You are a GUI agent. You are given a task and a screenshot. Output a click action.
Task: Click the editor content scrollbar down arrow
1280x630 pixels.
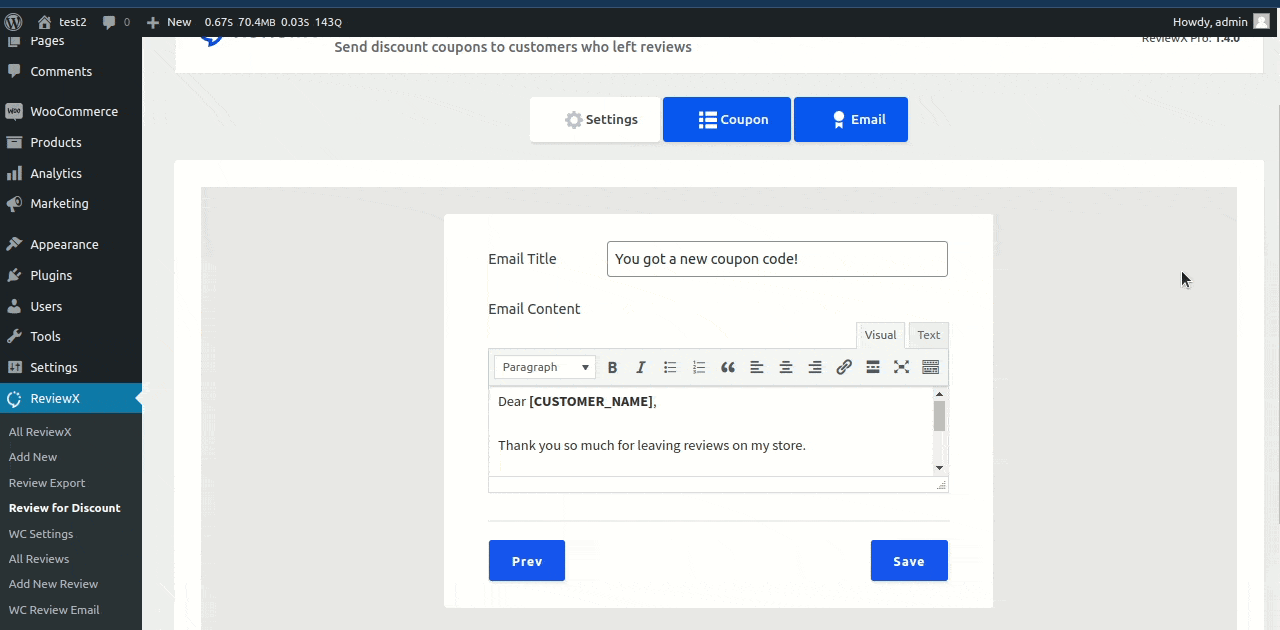(939, 467)
